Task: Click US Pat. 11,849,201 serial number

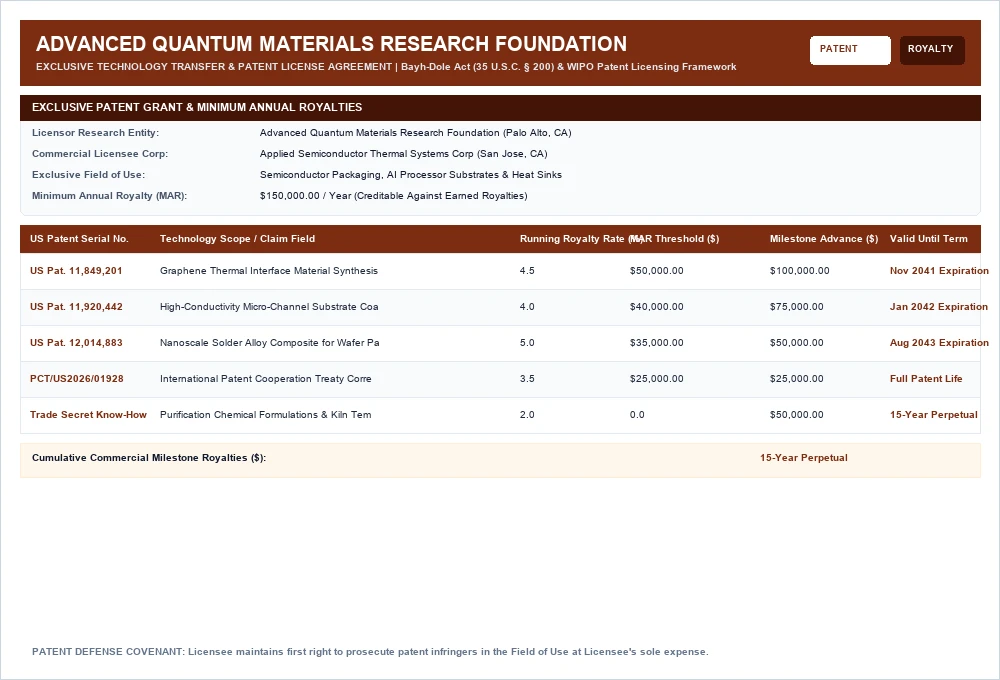Action: point(76,271)
